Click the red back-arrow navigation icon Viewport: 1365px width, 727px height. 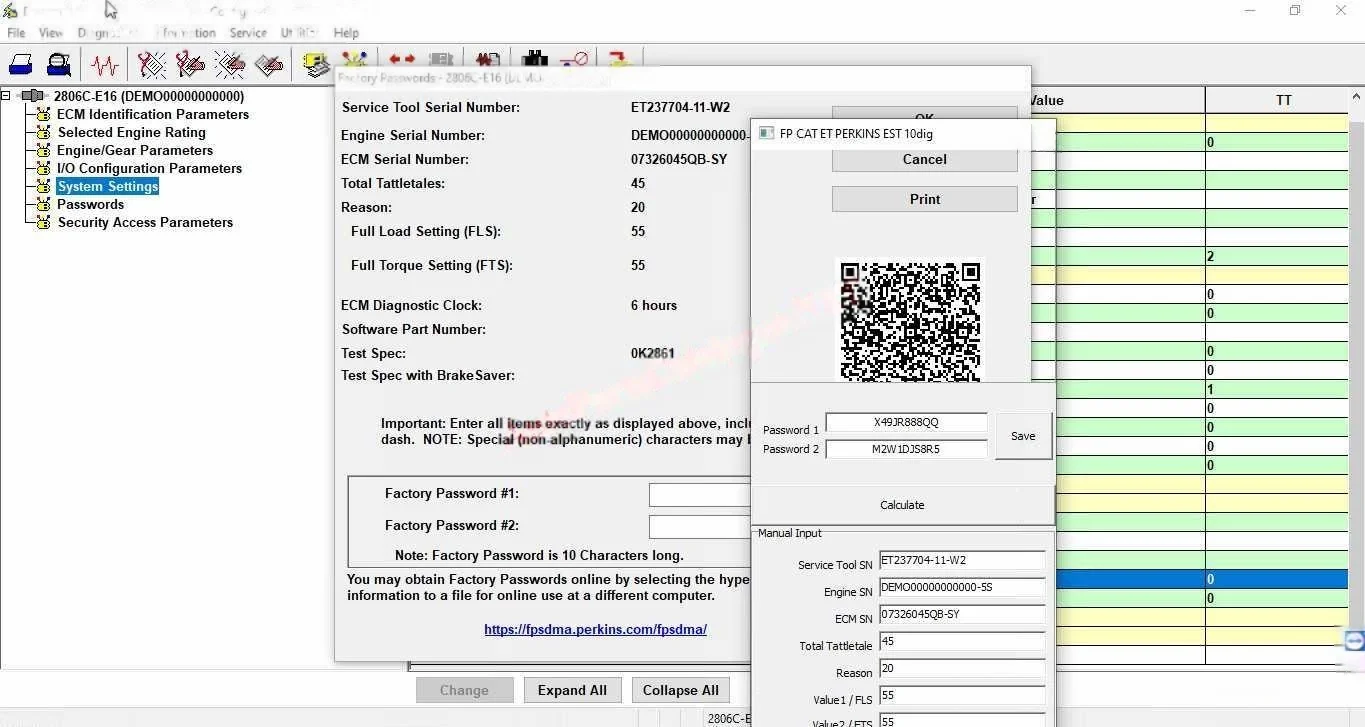tap(395, 60)
